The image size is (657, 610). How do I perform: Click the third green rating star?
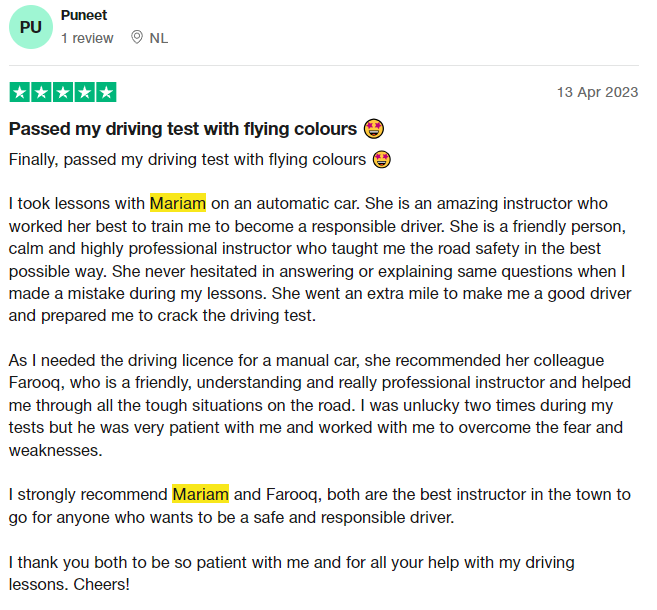coord(63,92)
